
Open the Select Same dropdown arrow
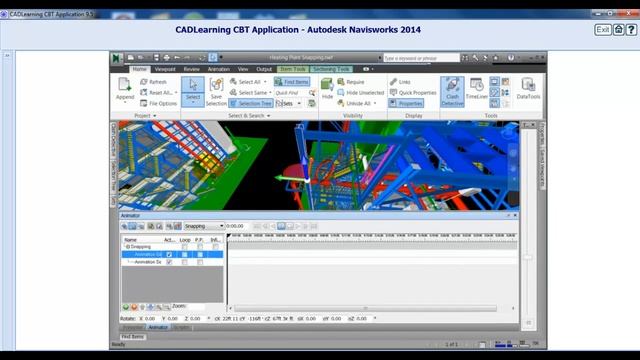tap(270, 93)
